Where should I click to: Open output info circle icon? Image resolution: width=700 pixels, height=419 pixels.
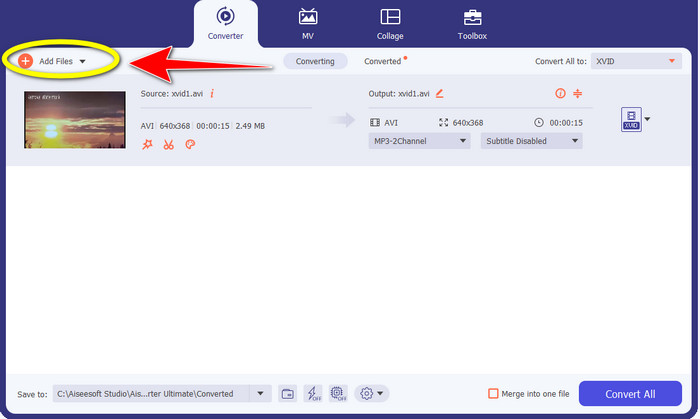coord(560,93)
